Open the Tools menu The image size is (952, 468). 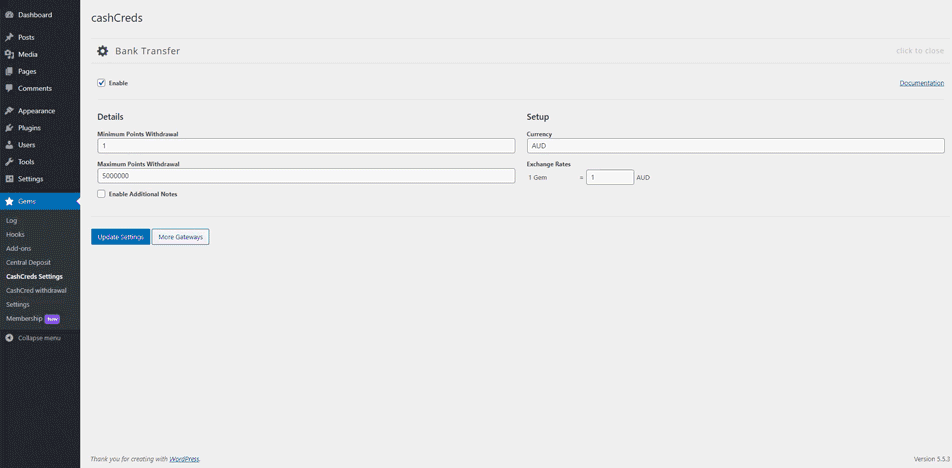[x=40, y=162]
